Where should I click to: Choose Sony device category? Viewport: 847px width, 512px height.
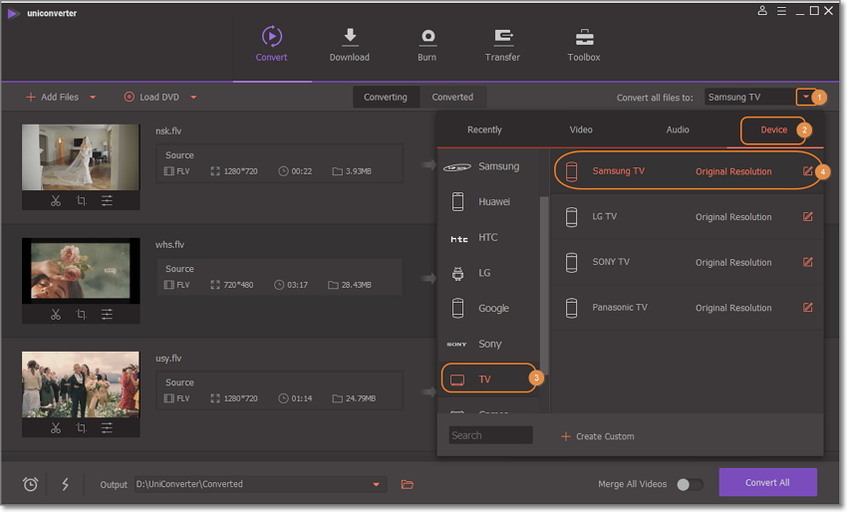[488, 344]
